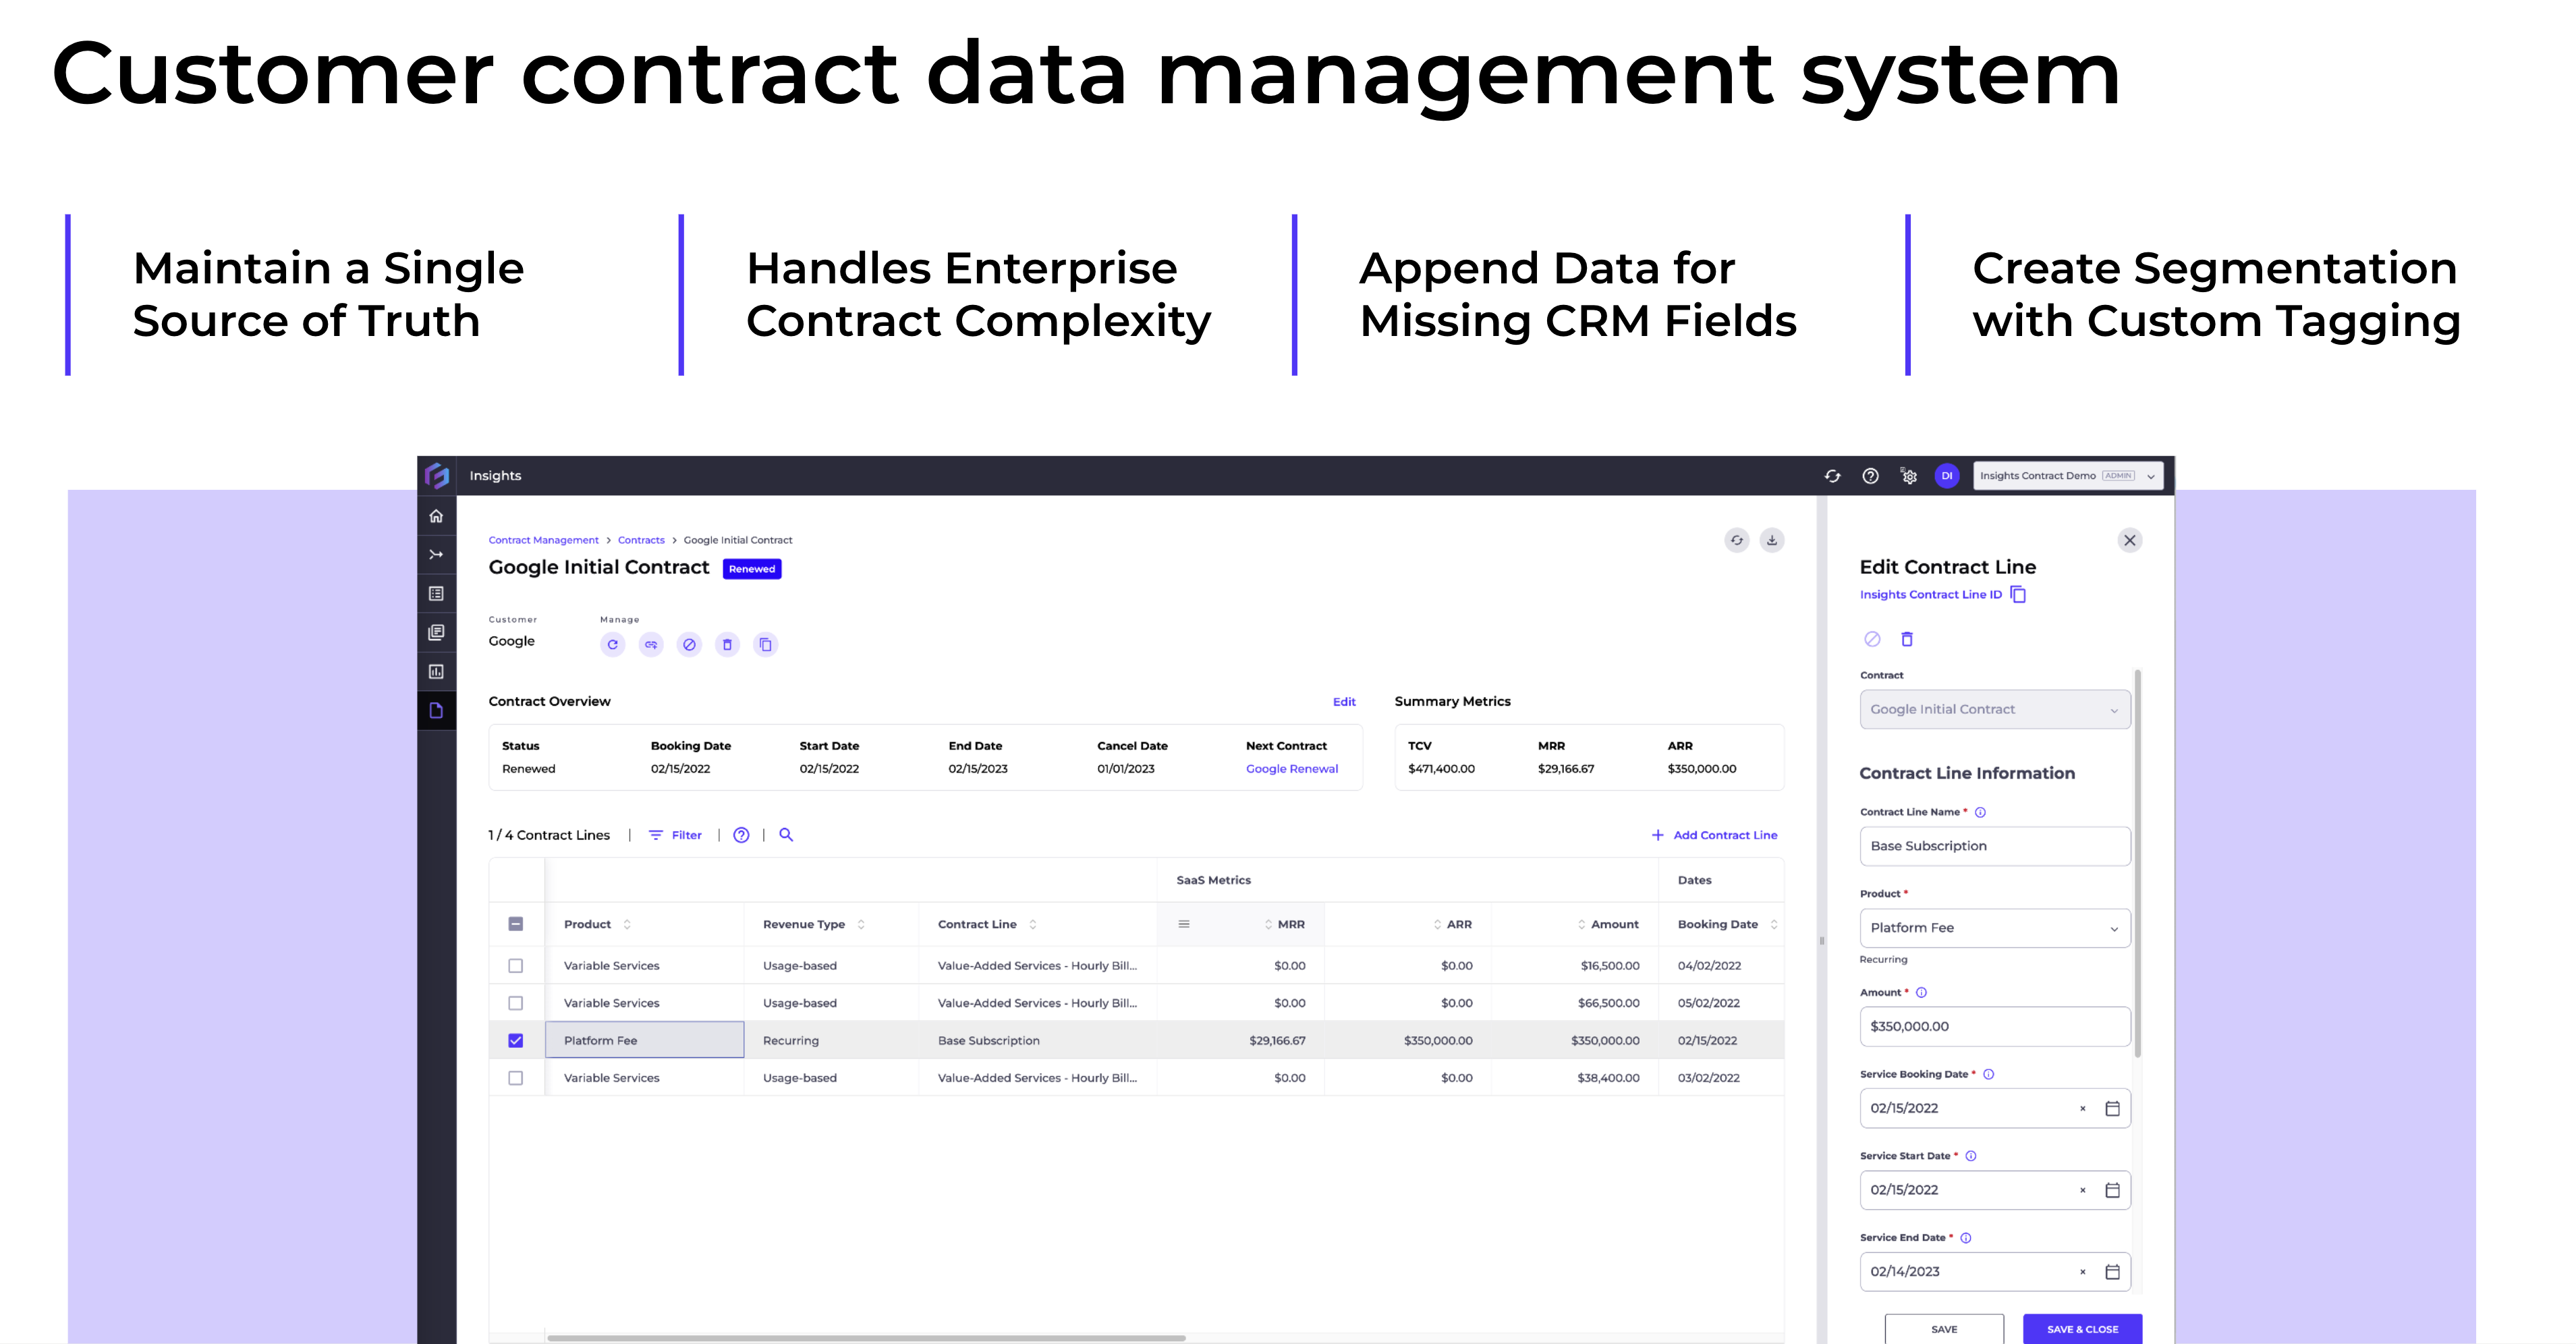
Task: Open the Filter for contract lines
Action: tap(675, 835)
